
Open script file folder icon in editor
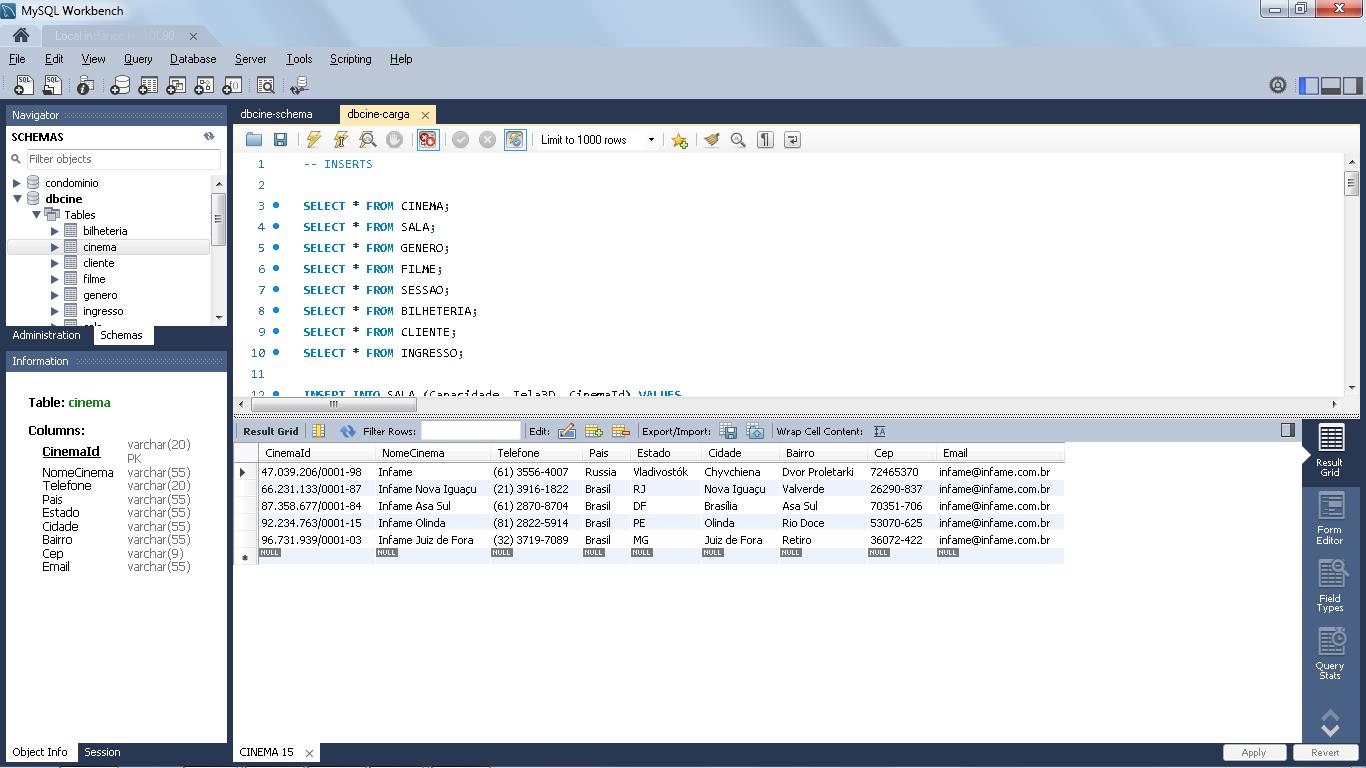point(254,140)
